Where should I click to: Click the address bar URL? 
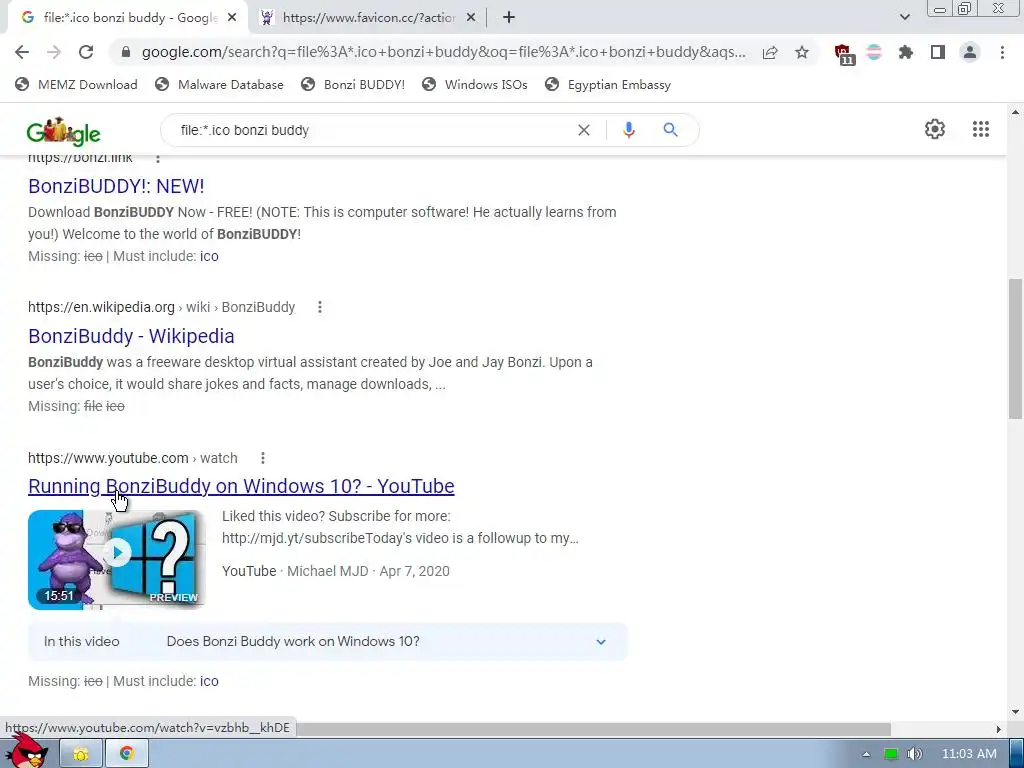(x=443, y=52)
